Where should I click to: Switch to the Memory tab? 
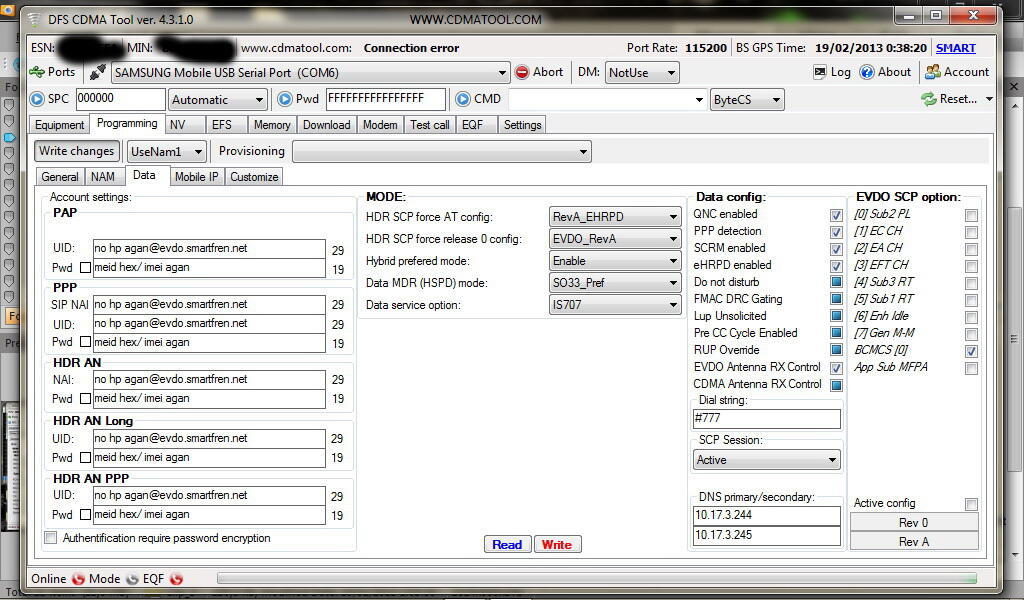click(272, 125)
